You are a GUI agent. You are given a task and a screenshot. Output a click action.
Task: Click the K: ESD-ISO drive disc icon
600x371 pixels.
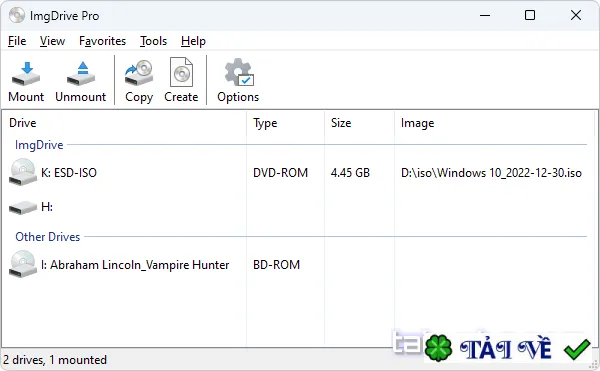(x=23, y=172)
